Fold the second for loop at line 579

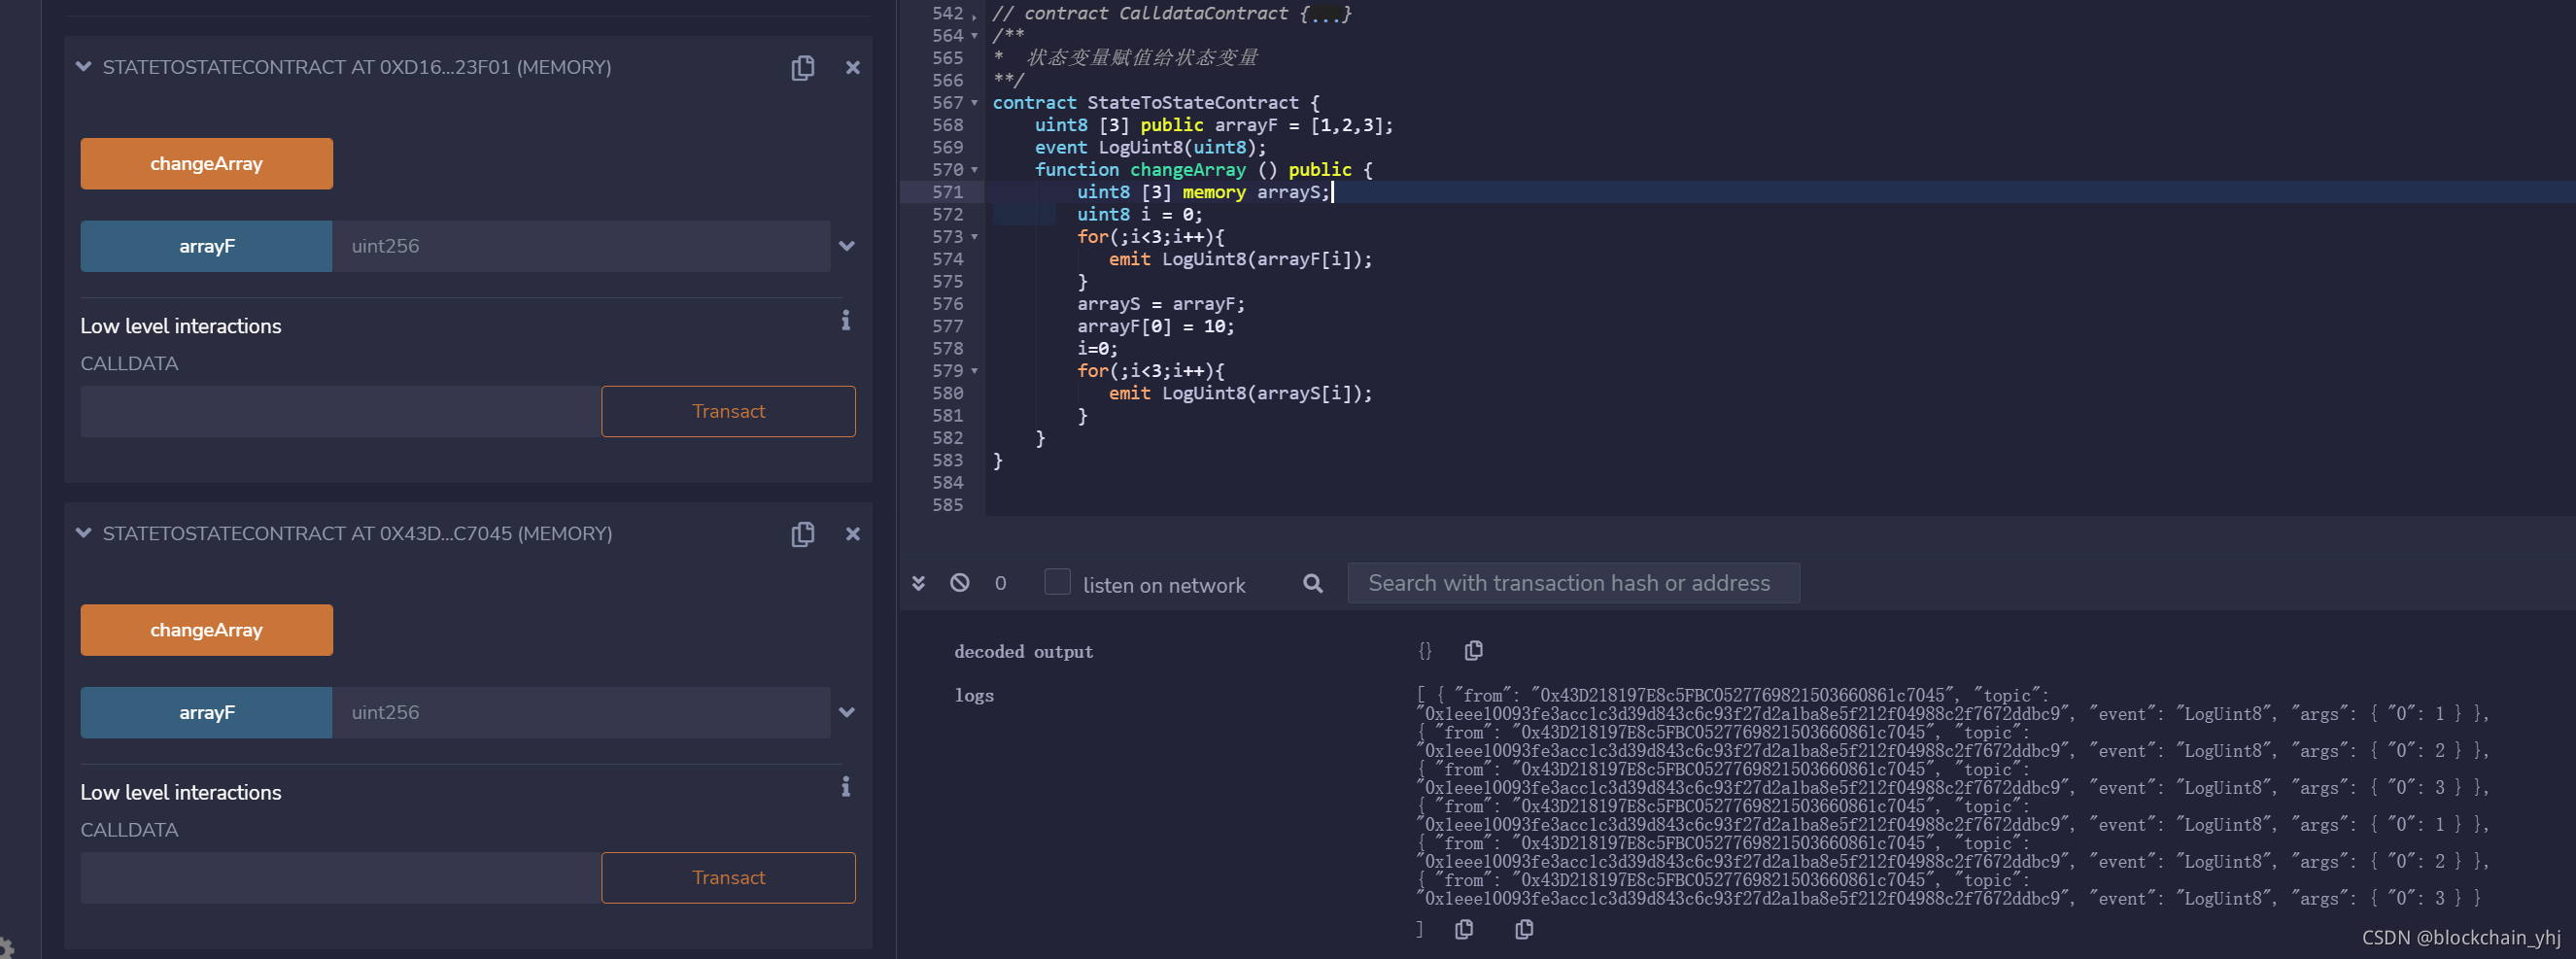[974, 371]
